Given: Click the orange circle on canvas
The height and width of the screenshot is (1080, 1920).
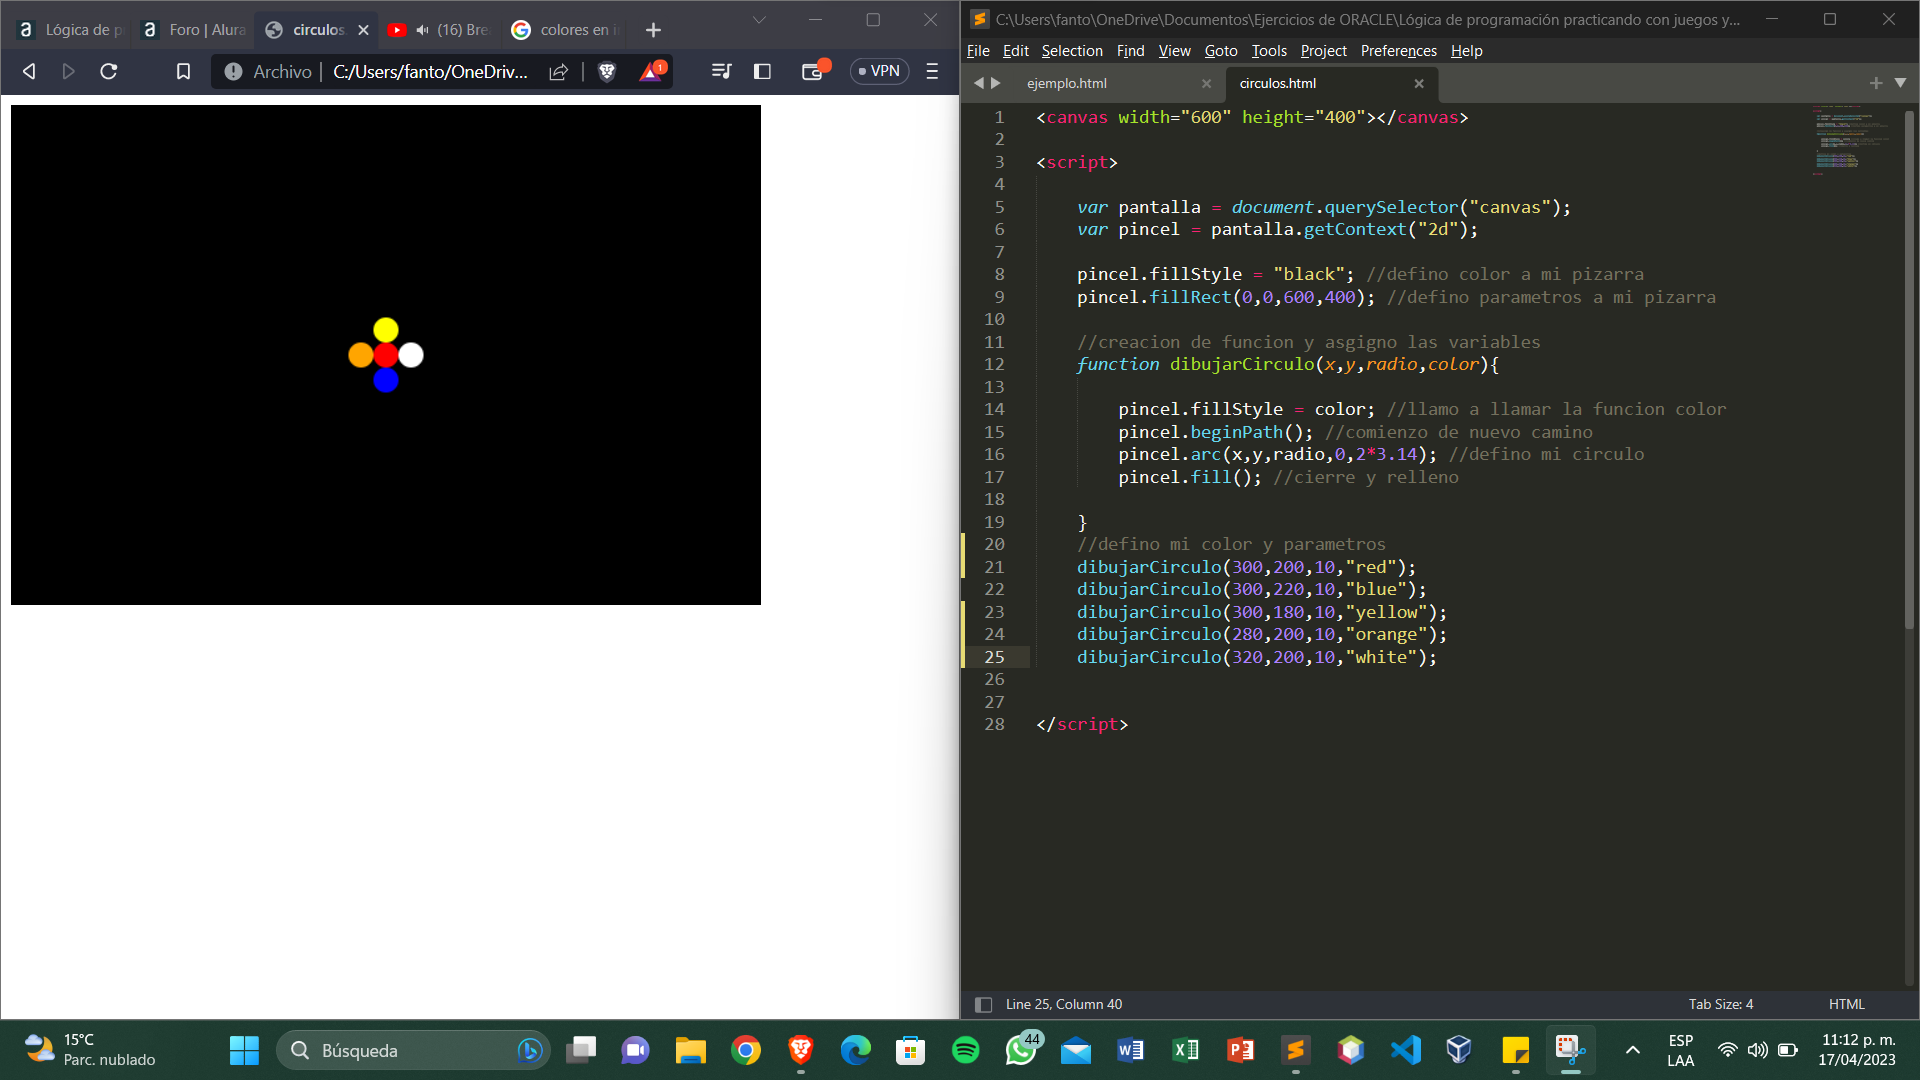Looking at the screenshot, I should click(361, 355).
